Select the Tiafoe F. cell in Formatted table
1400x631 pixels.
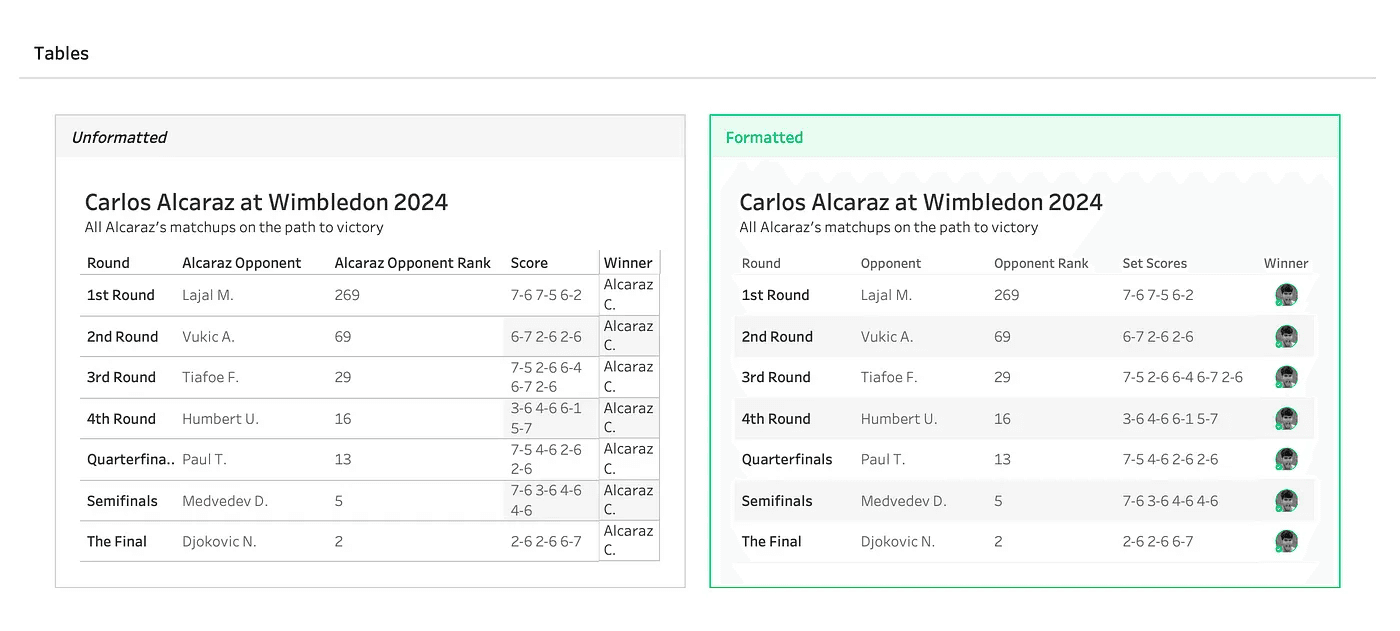click(x=888, y=378)
